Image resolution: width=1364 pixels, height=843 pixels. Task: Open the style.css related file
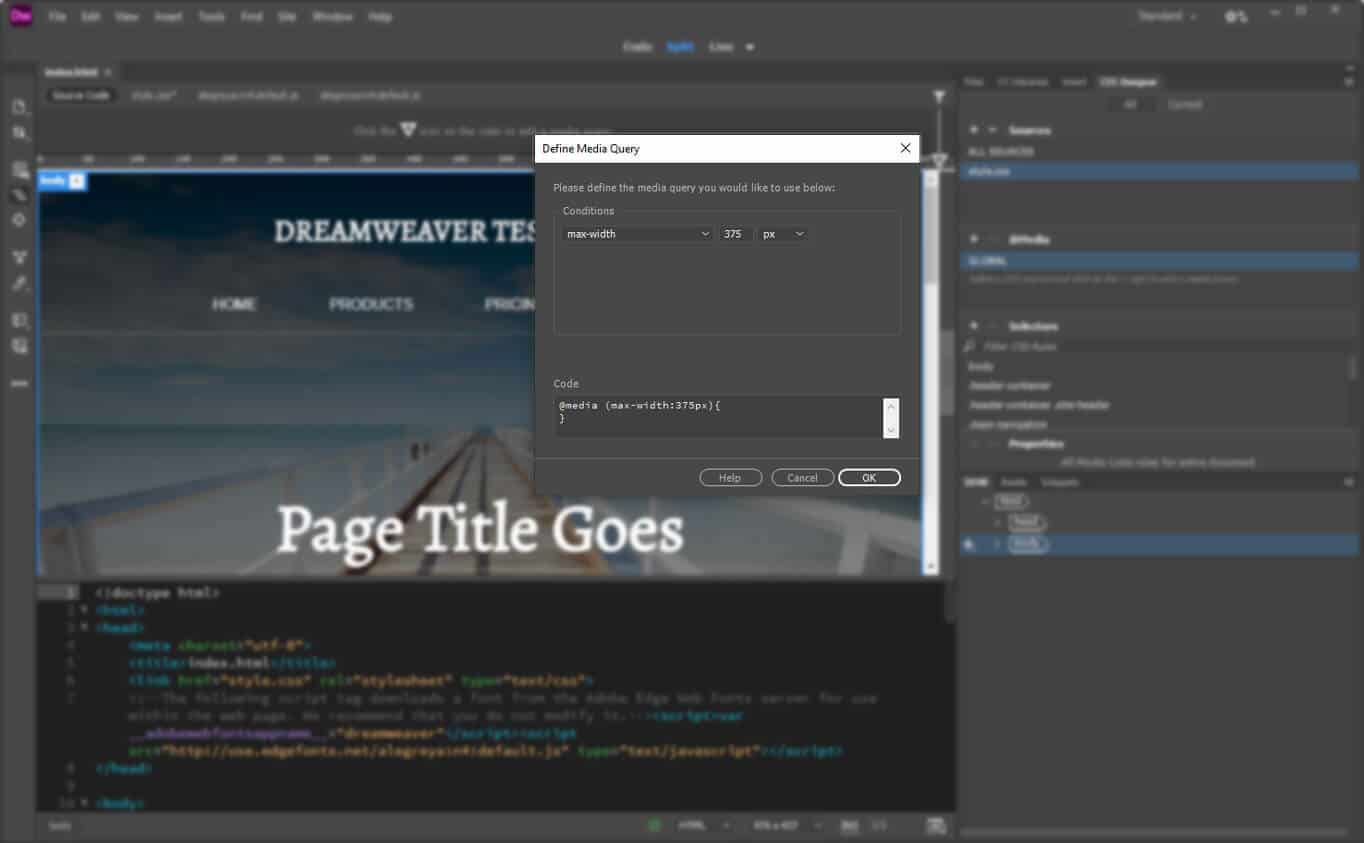pos(154,96)
